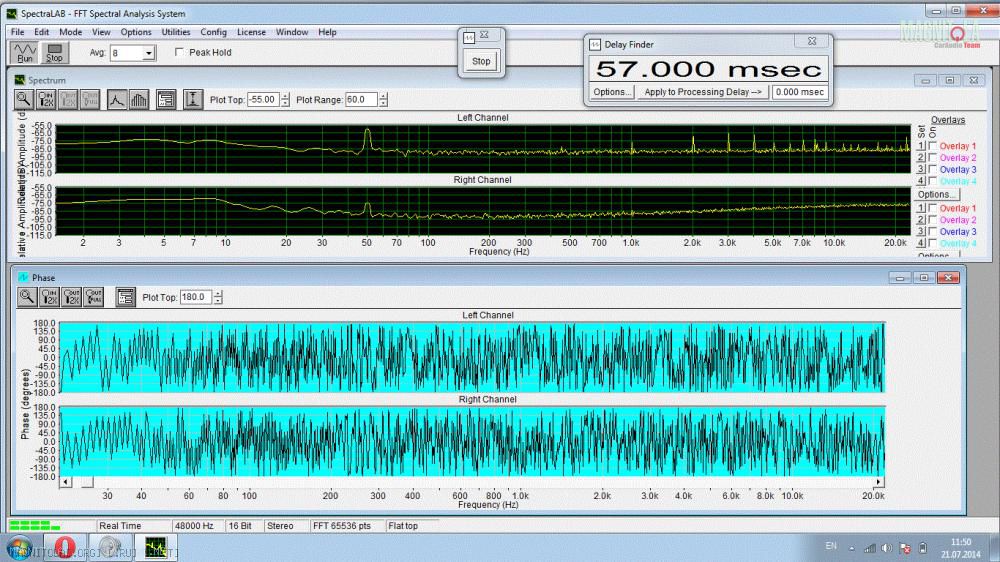Set left channel overlay 1

click(921, 146)
